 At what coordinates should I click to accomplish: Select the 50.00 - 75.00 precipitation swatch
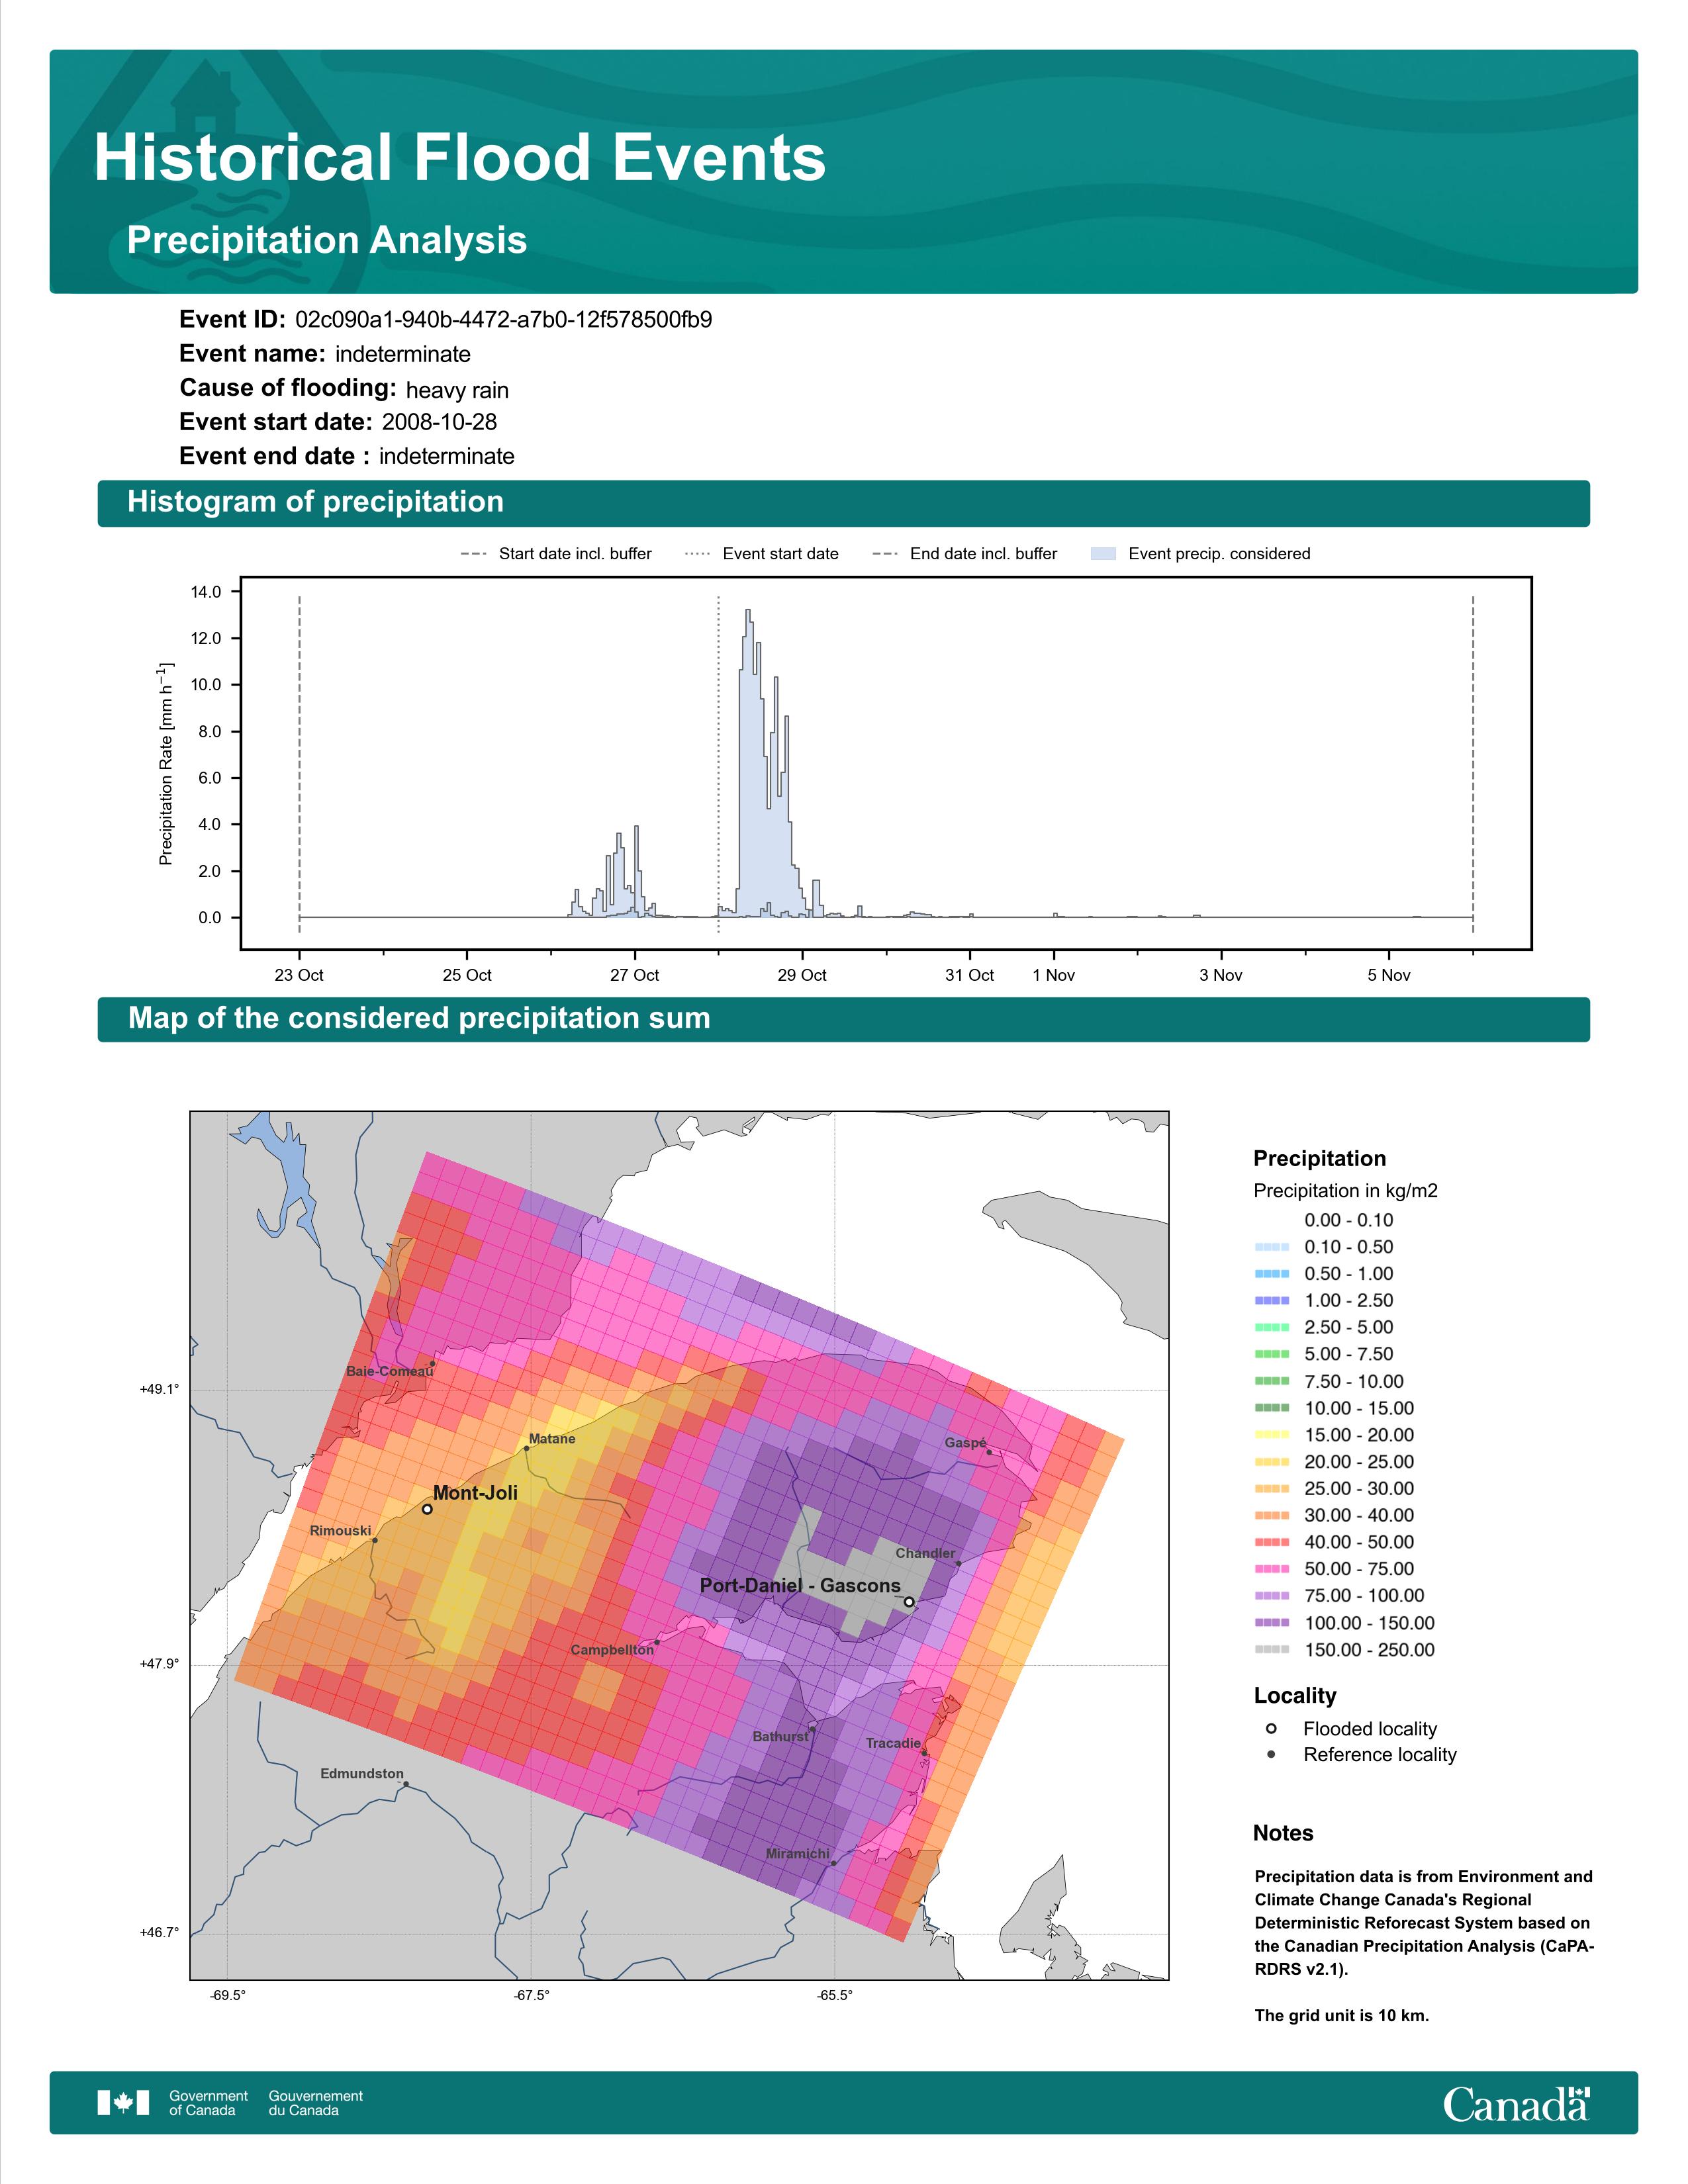point(1272,1569)
